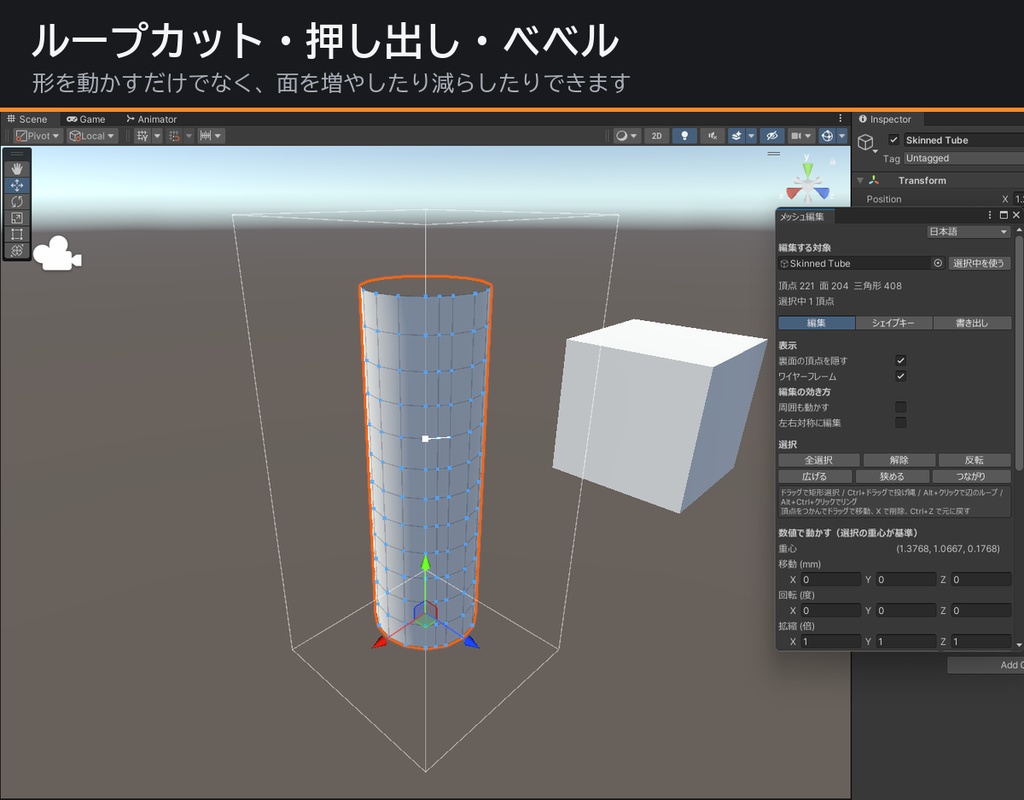Open the メッシュ編集 window three-dot menu
The height and width of the screenshot is (800, 1024).
tap(990, 215)
